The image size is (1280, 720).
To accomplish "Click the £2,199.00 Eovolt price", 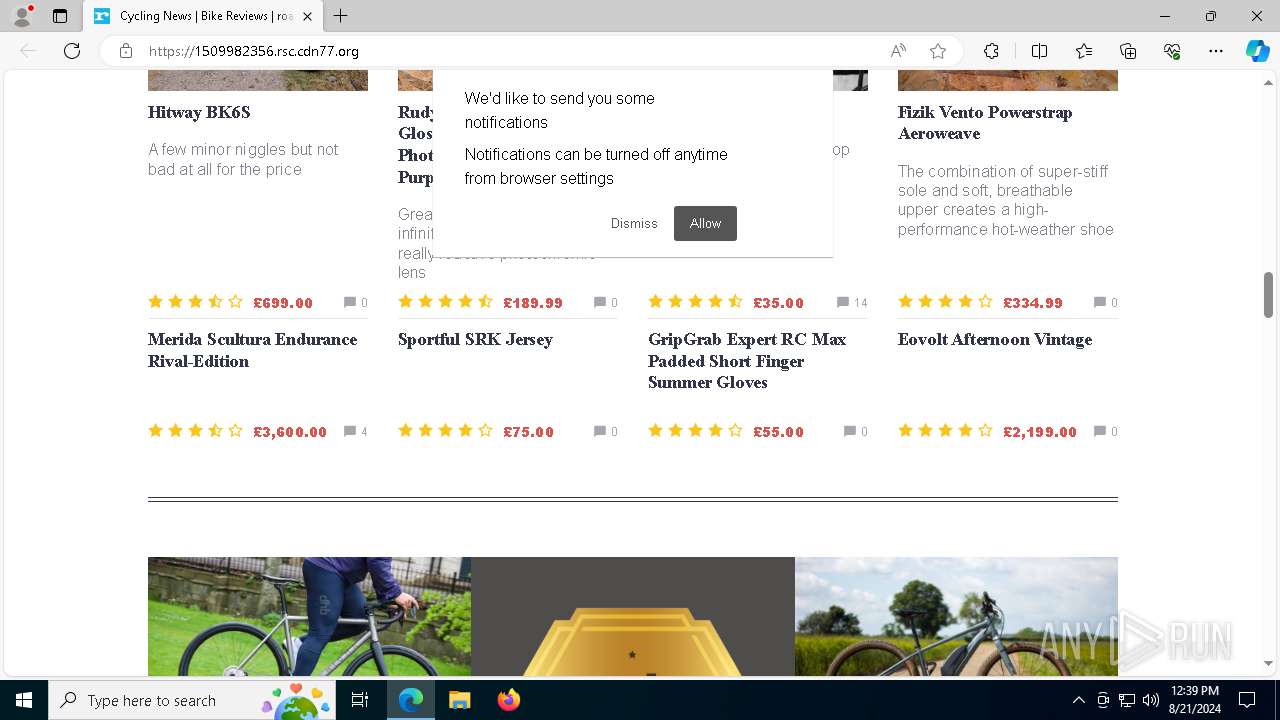I will tap(1040, 432).
